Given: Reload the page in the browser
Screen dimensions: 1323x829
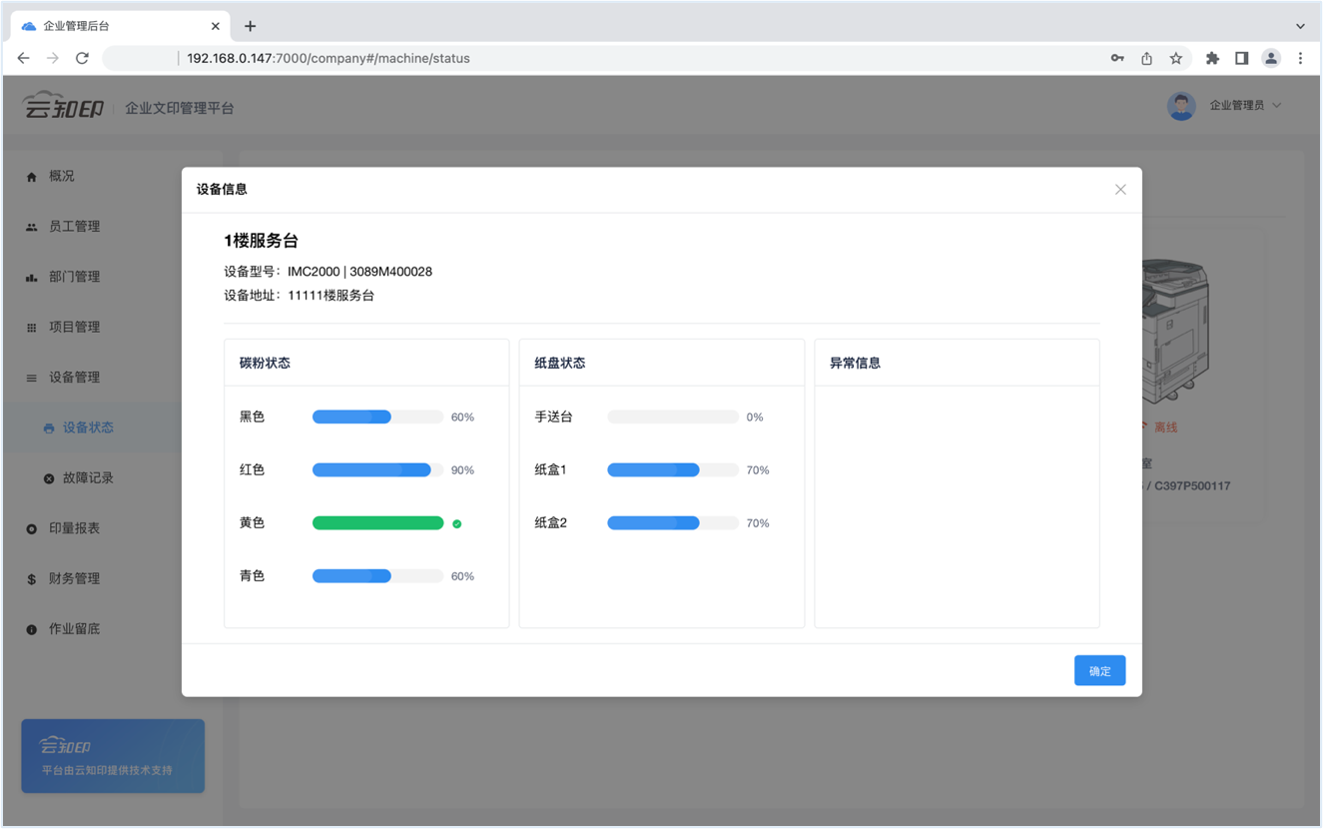Looking at the screenshot, I should pos(82,58).
